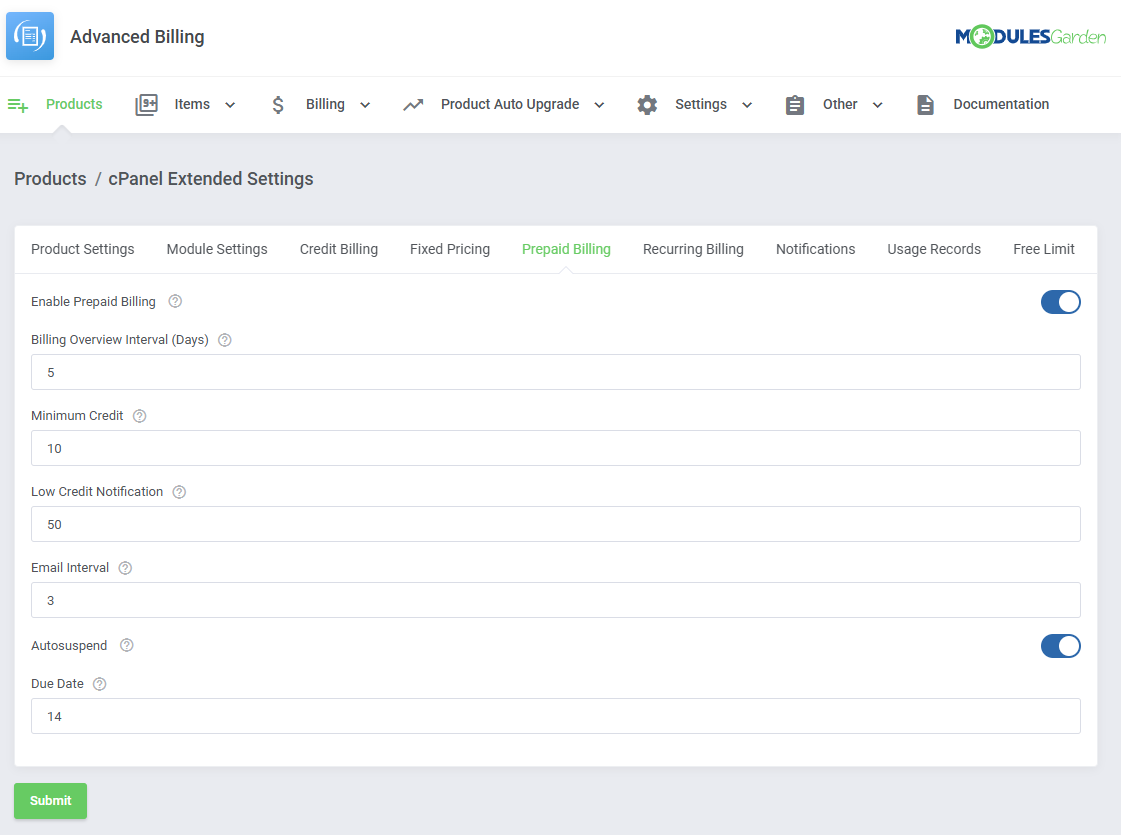Expand the Items menu chevron
This screenshot has width=1121, height=835.
[x=230, y=105]
